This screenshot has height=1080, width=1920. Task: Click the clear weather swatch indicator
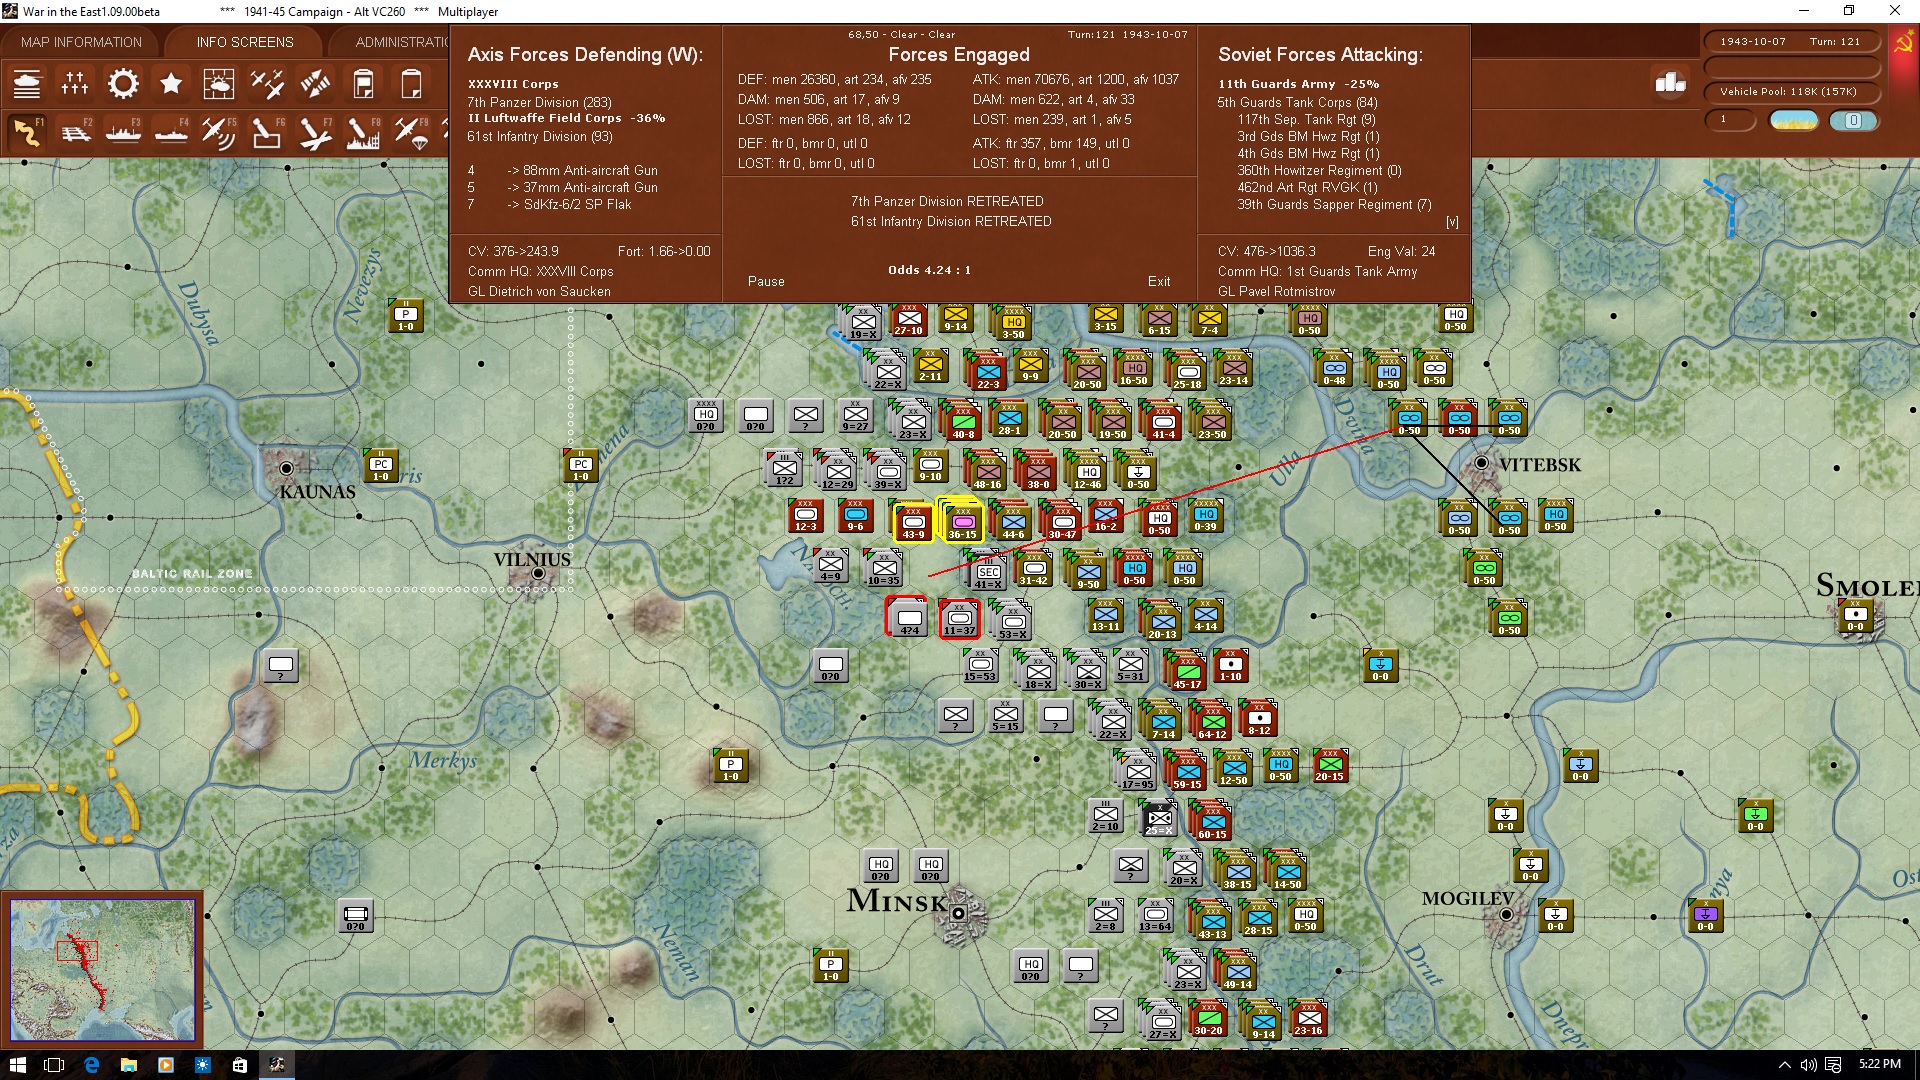1793,120
